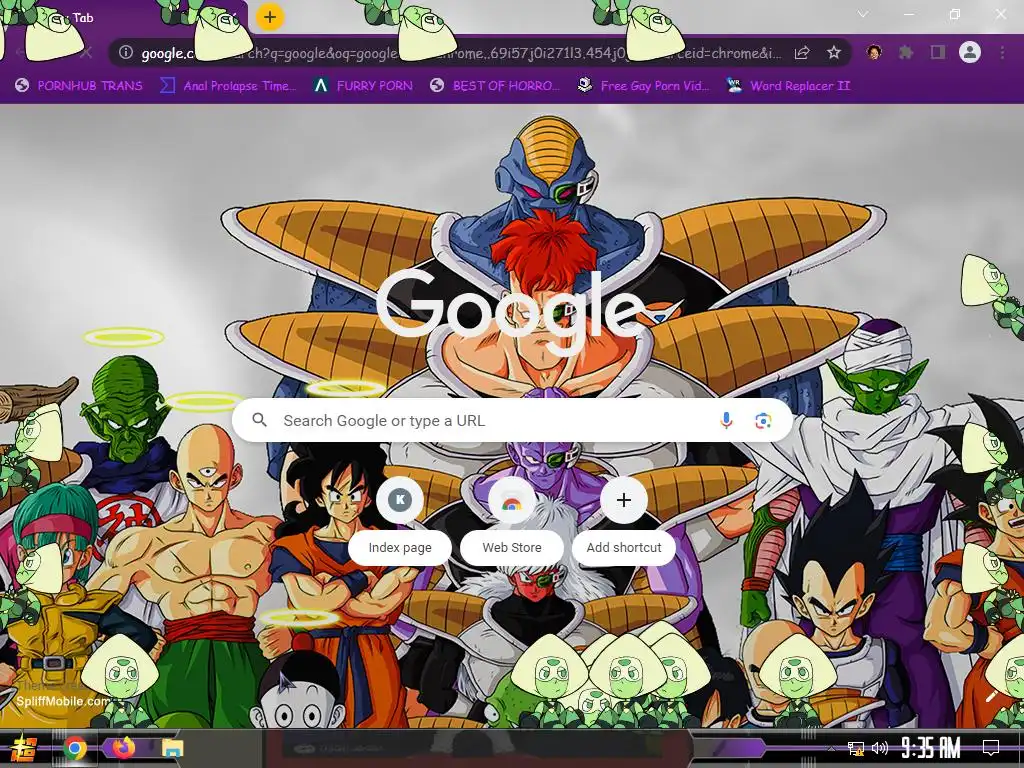Open the volume control in the system tray
The image size is (1024, 768).
click(x=880, y=748)
